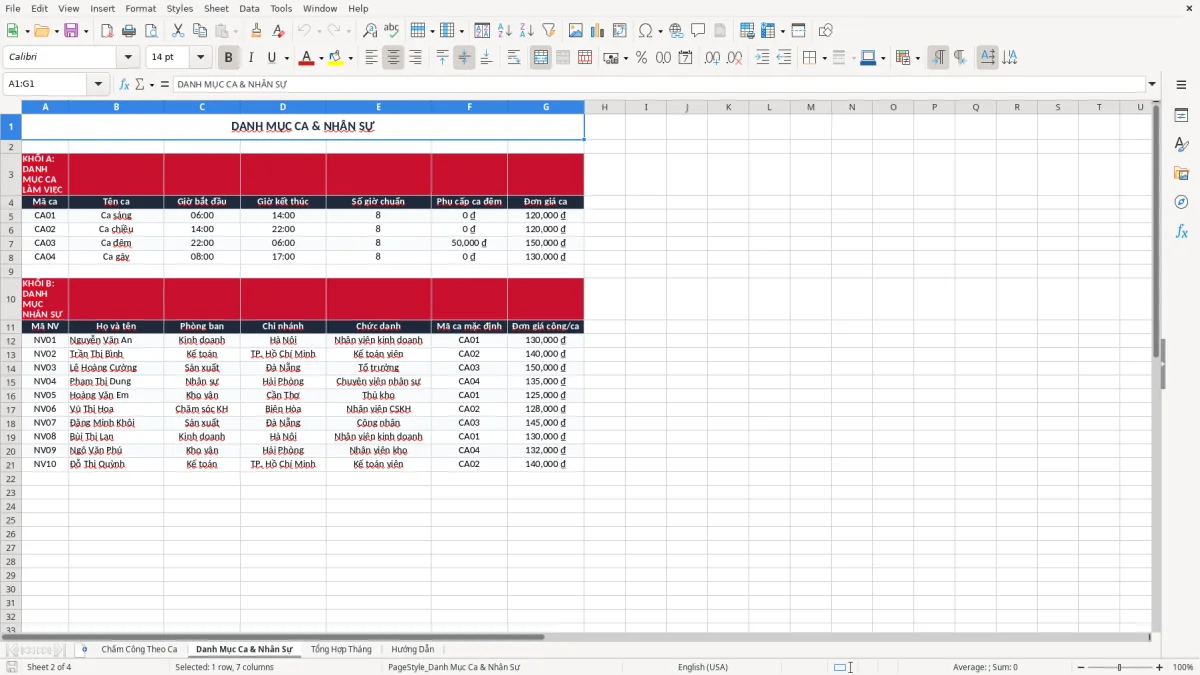This screenshot has width=1200, height=675.
Task: Toggle Underline formatting
Action: (271, 58)
